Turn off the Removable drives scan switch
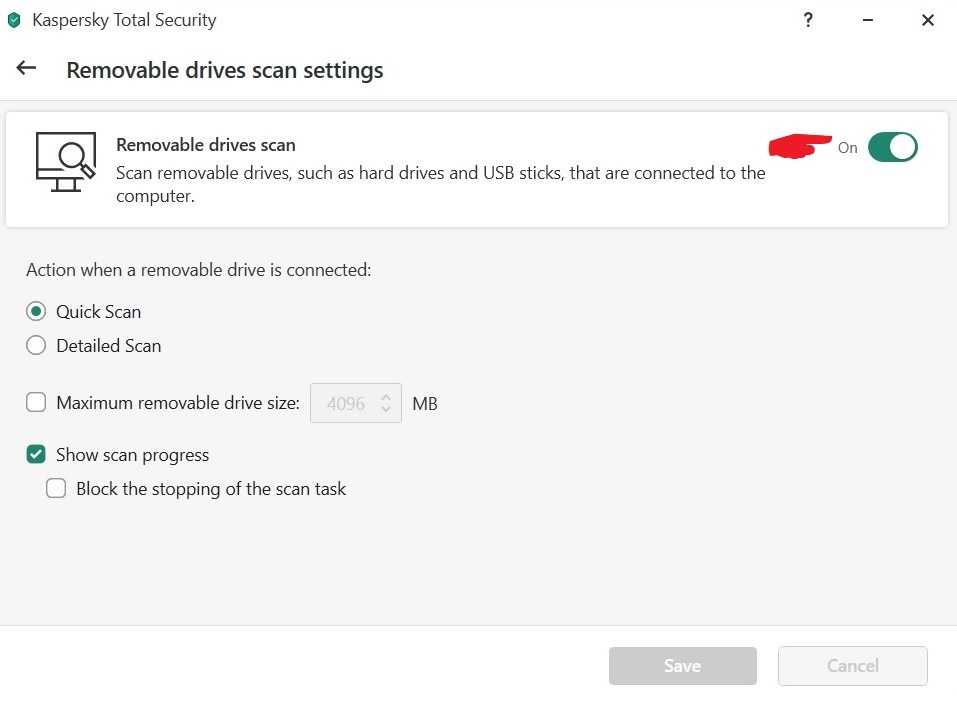Screen dimensions: 957x701 coord(892,147)
